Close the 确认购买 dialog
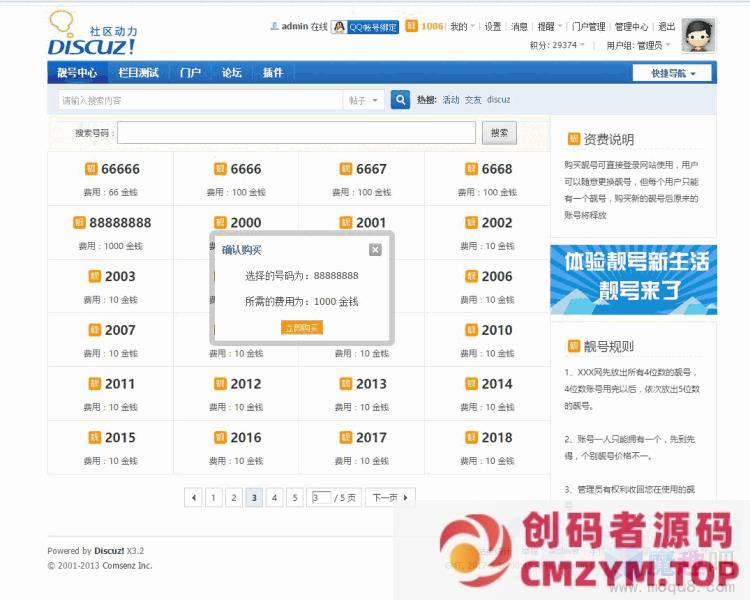 coord(375,250)
